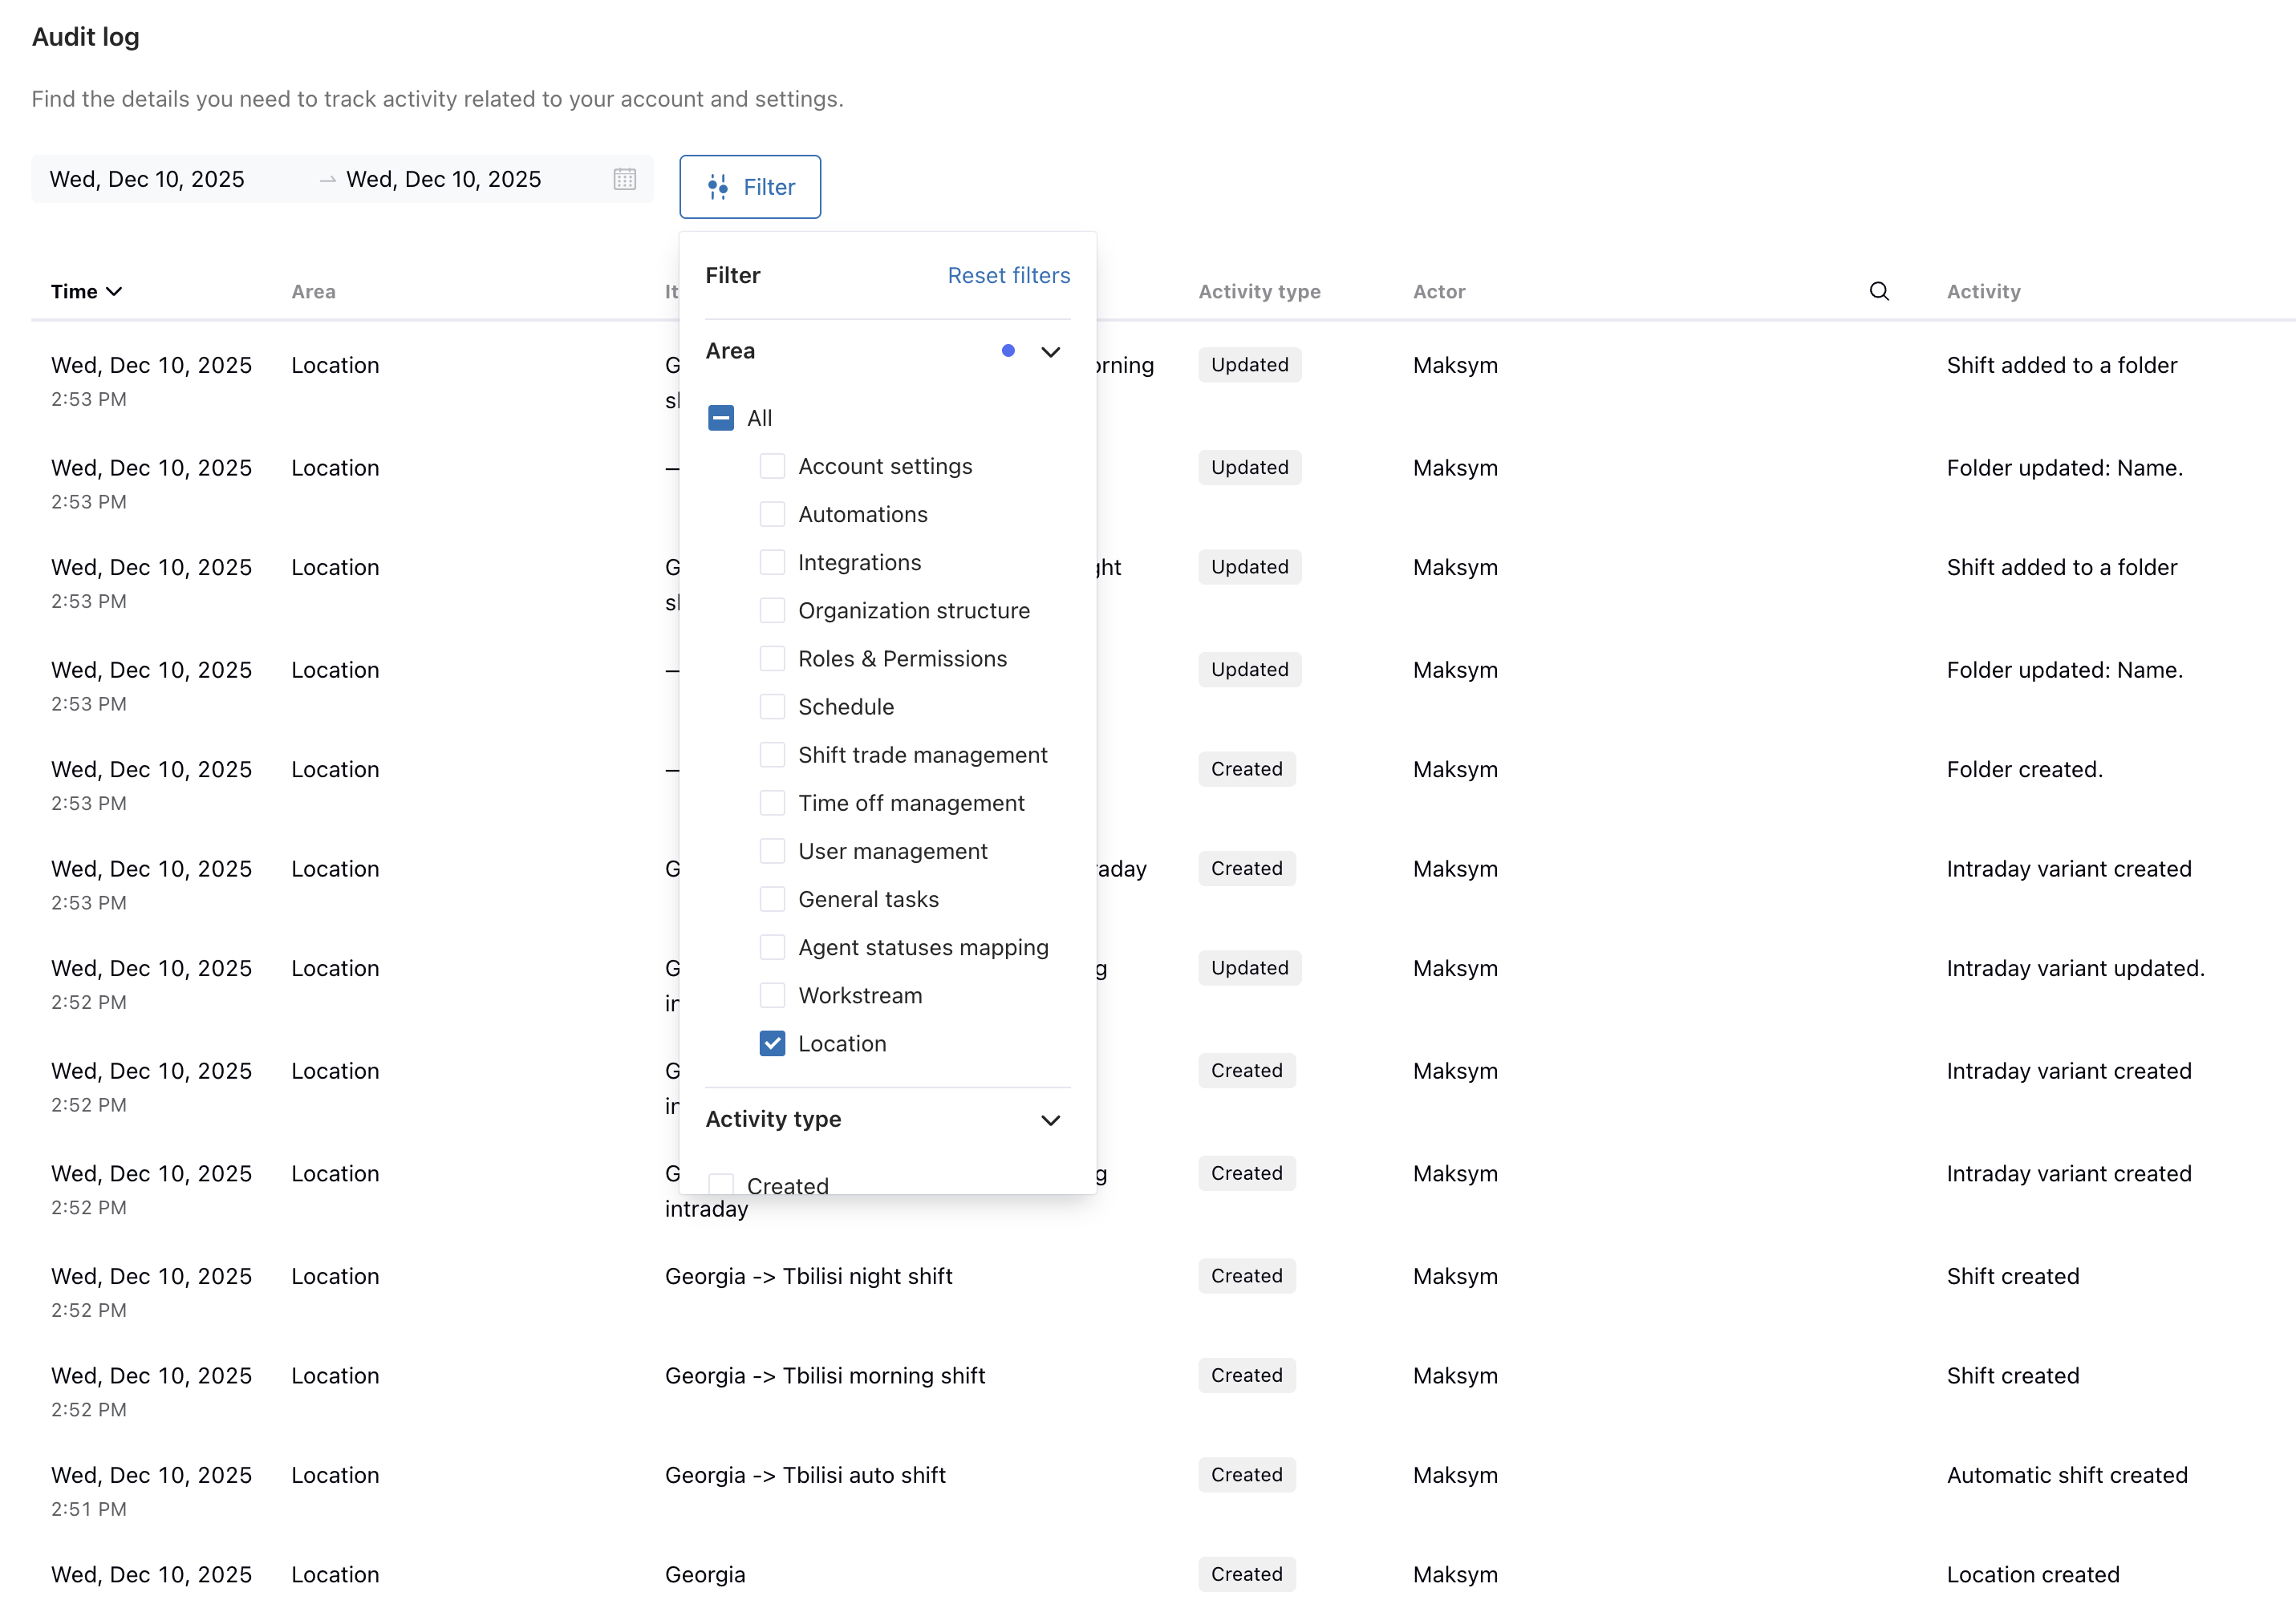
Task: Check the Organization structure checkbox
Action: click(772, 610)
